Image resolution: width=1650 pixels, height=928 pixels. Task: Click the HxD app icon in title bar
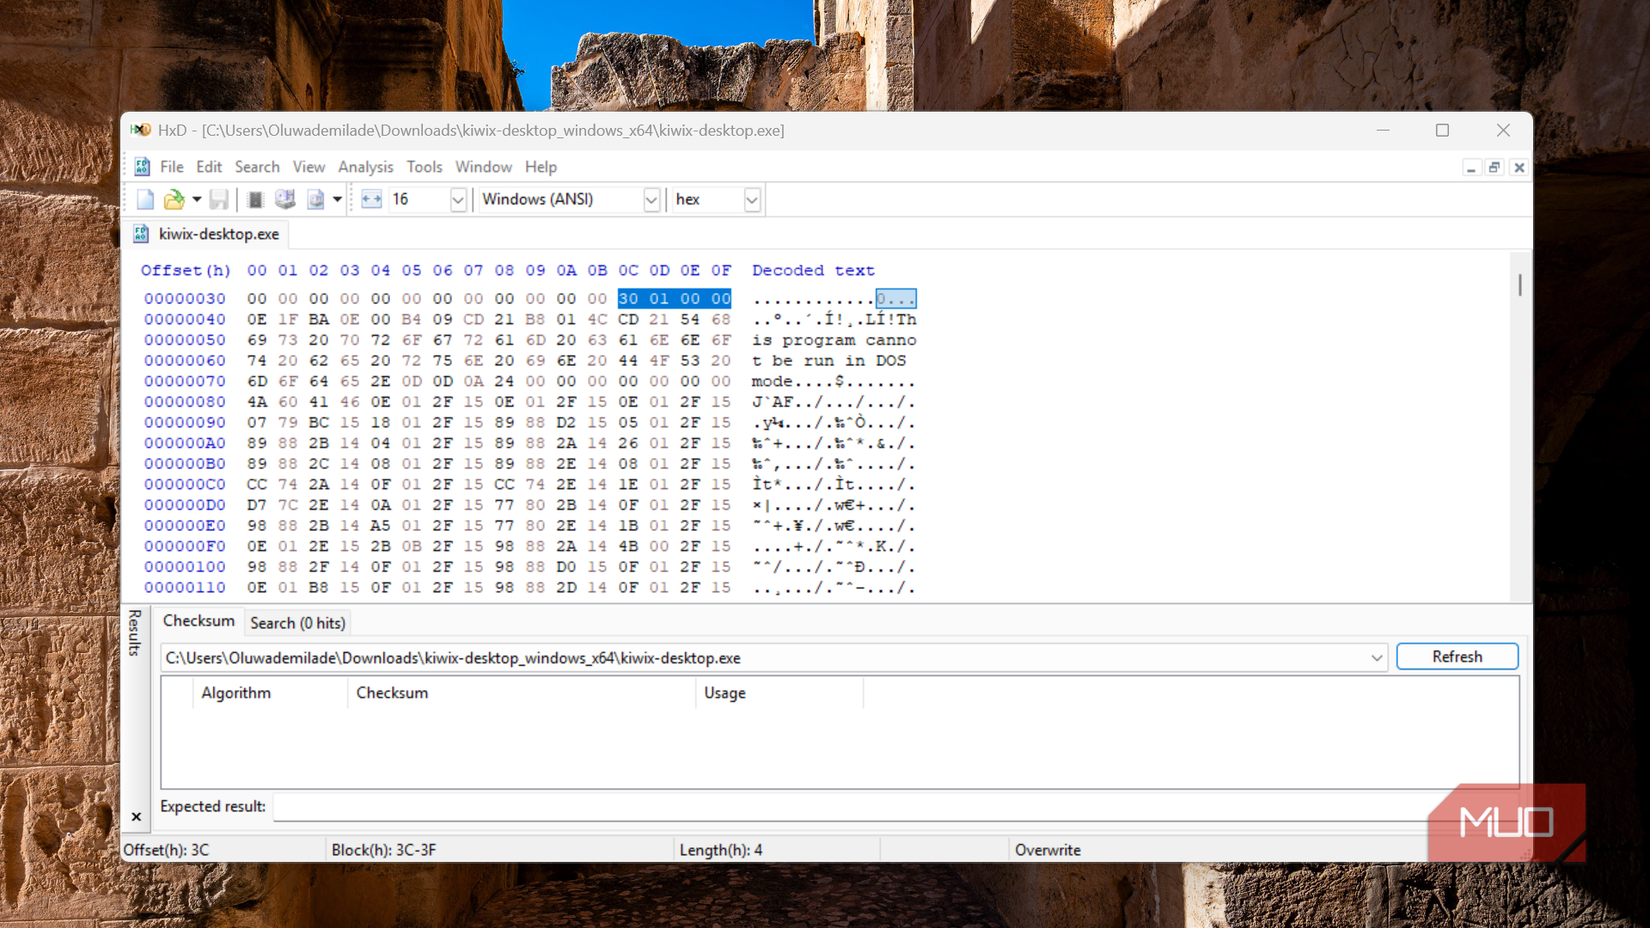pos(141,130)
